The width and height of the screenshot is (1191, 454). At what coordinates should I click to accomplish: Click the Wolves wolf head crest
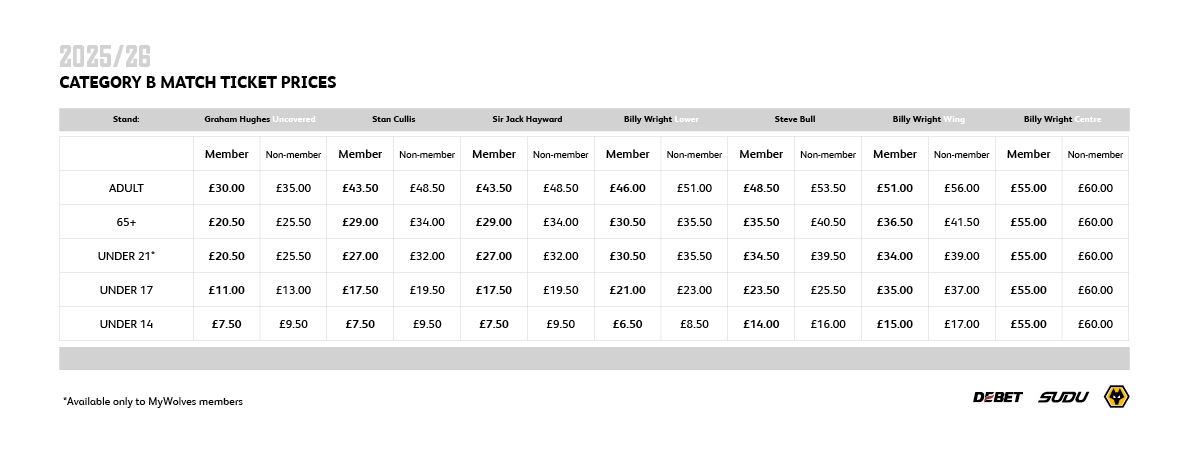pos(1116,397)
